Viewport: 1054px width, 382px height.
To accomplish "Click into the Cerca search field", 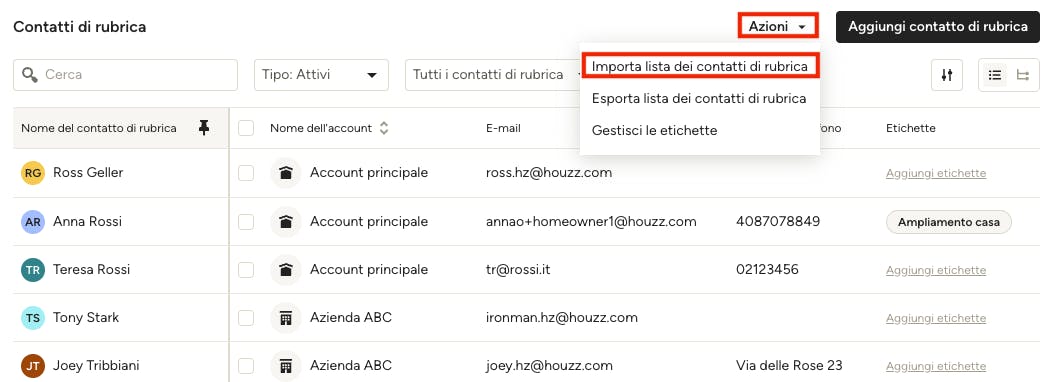I will click(126, 75).
